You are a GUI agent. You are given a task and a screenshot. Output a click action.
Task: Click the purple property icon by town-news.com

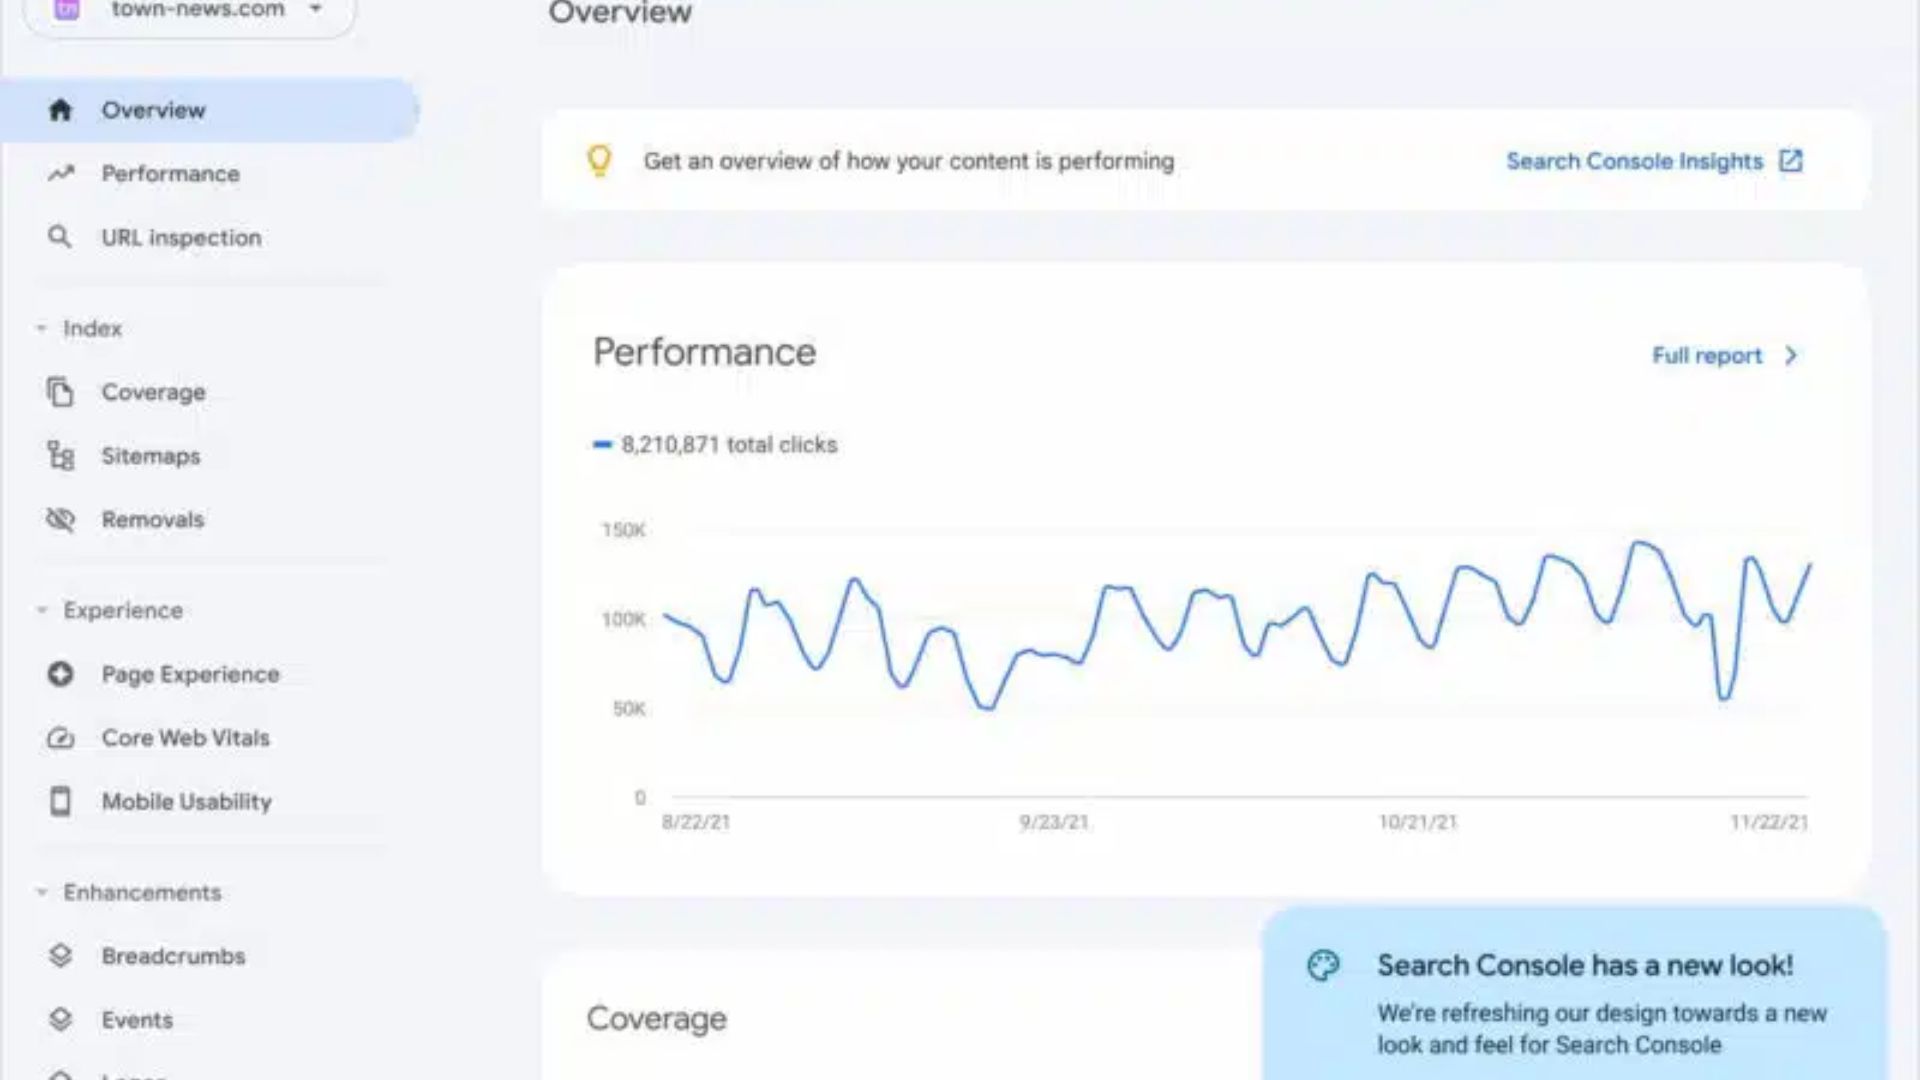coord(67,10)
